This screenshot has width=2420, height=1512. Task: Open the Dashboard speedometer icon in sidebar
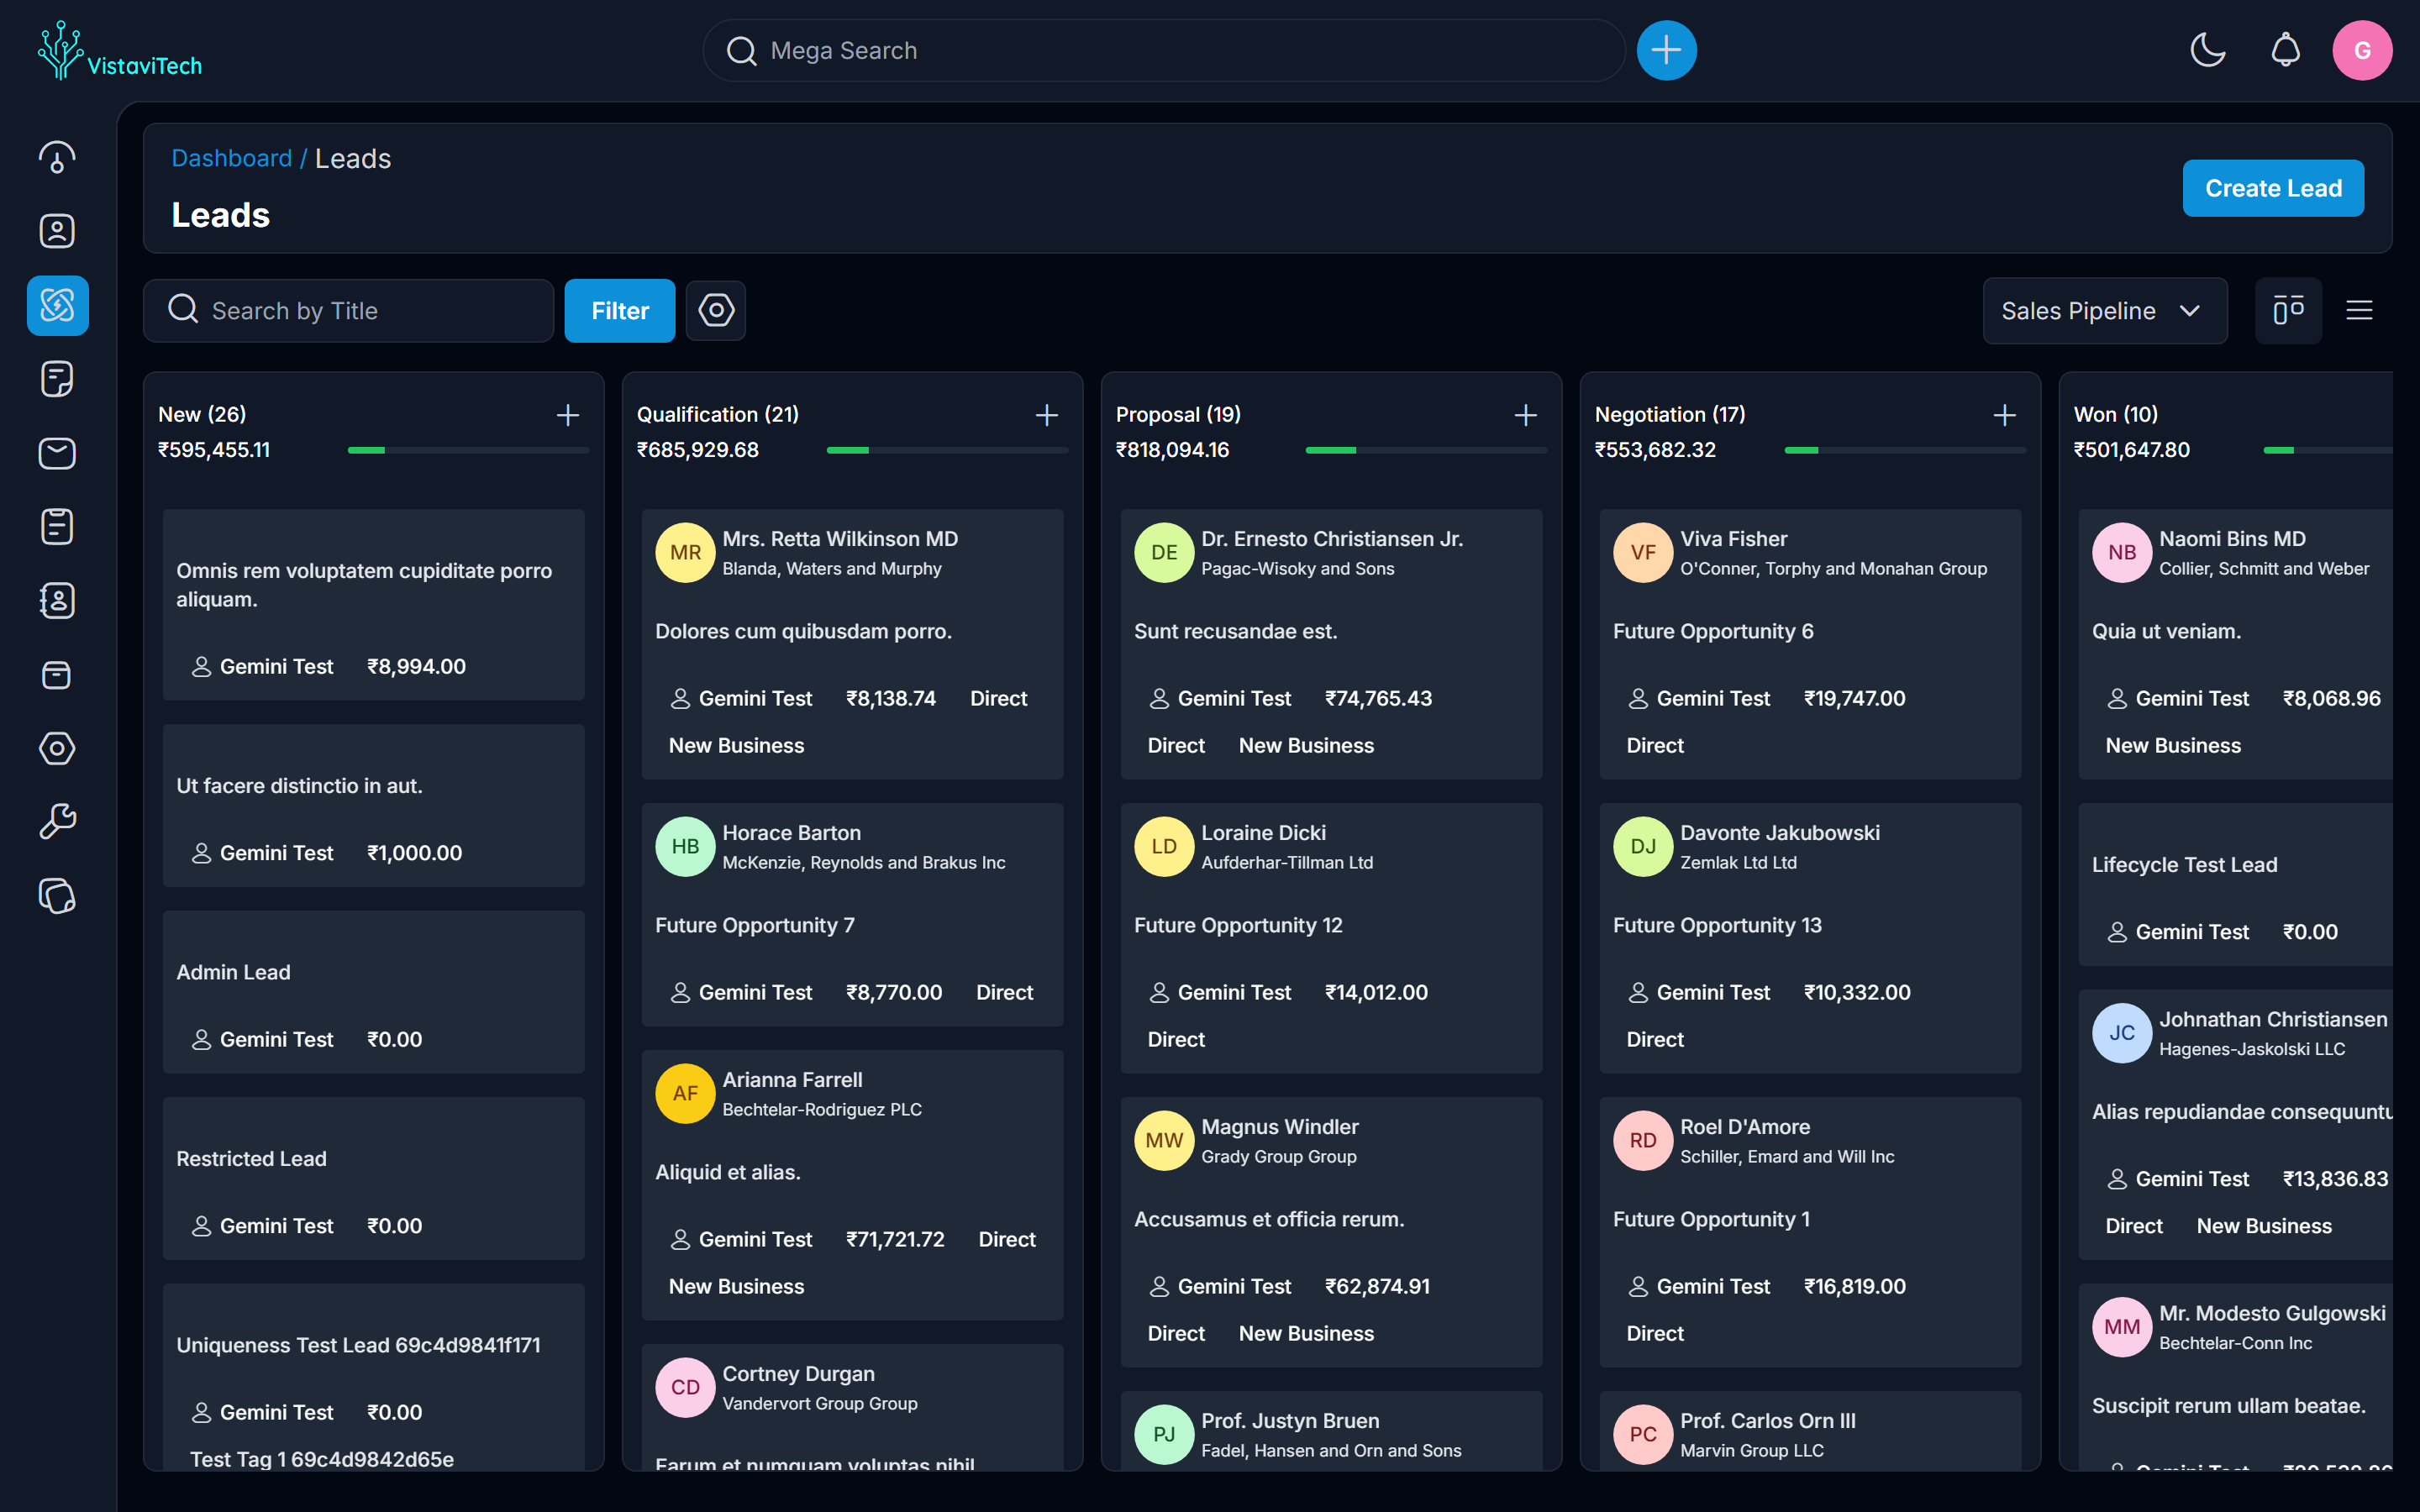pos(57,157)
